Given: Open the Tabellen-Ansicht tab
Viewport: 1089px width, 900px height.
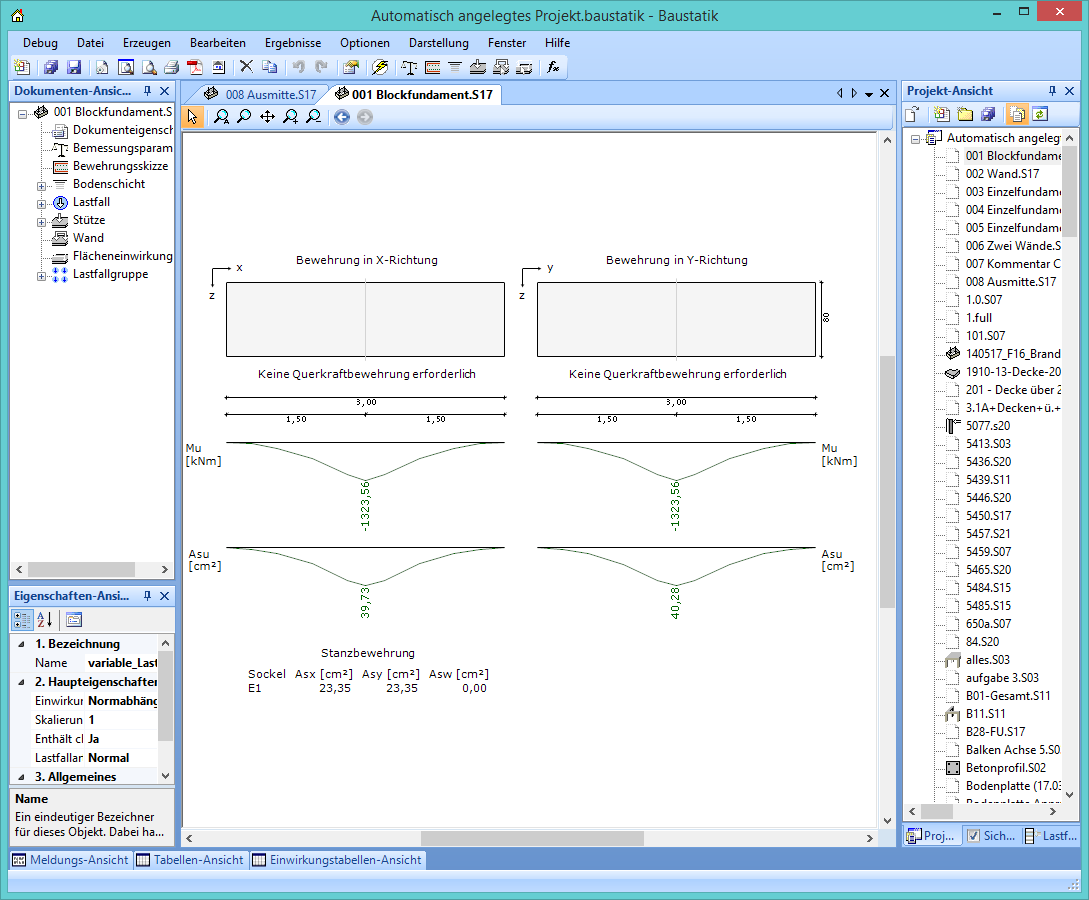Looking at the screenshot, I should [x=190, y=860].
